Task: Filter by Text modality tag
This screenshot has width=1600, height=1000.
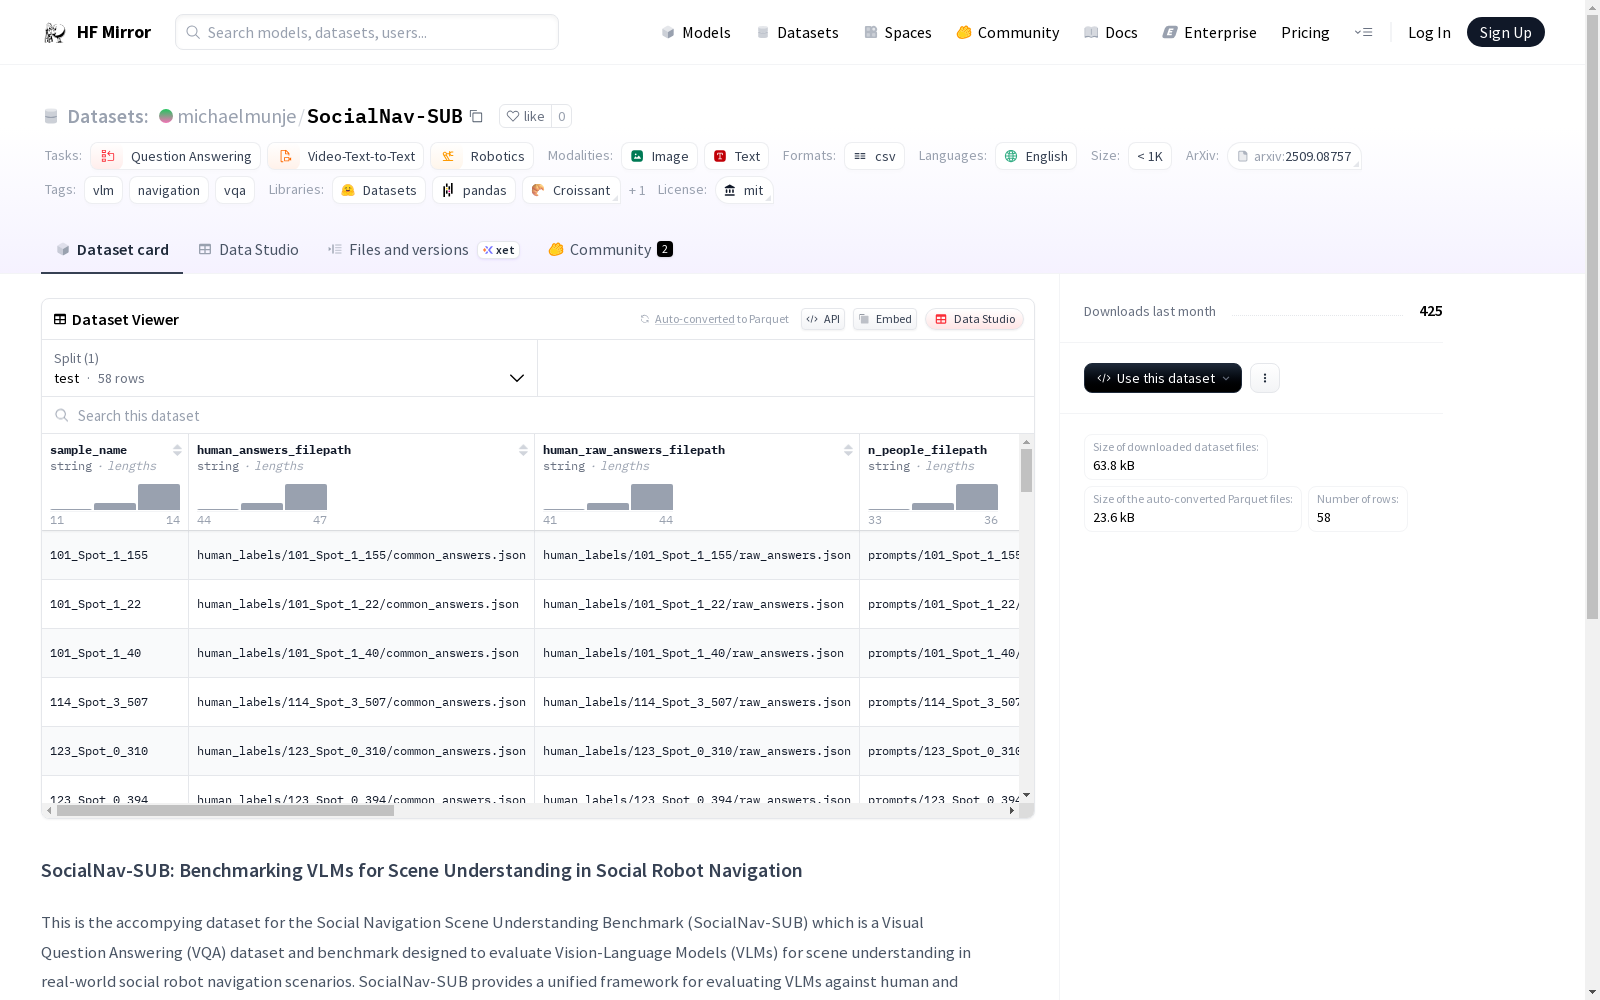Action: tap(736, 156)
